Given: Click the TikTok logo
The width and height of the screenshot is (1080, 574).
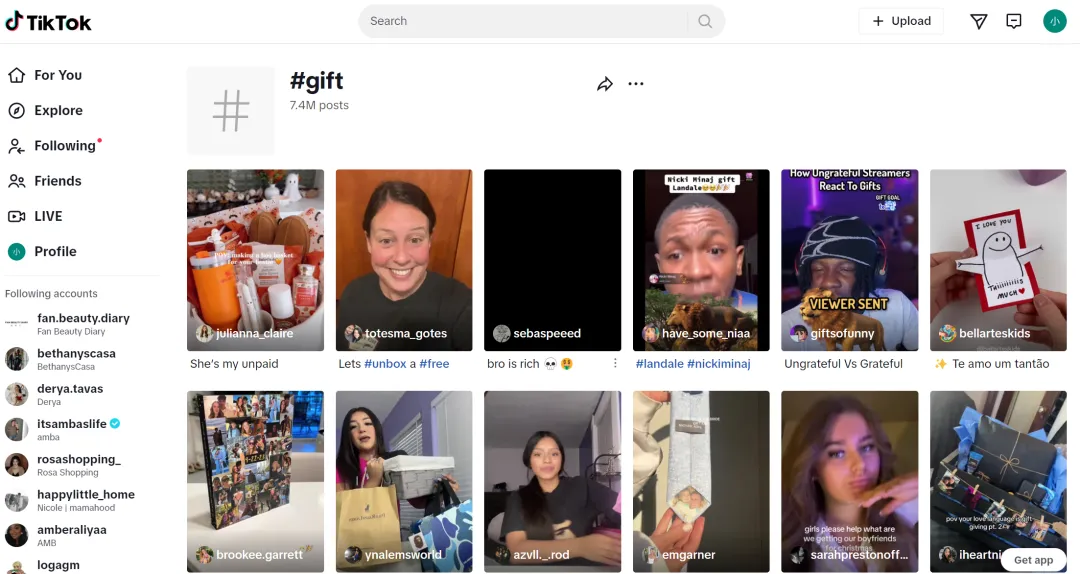Looking at the screenshot, I should [48, 22].
